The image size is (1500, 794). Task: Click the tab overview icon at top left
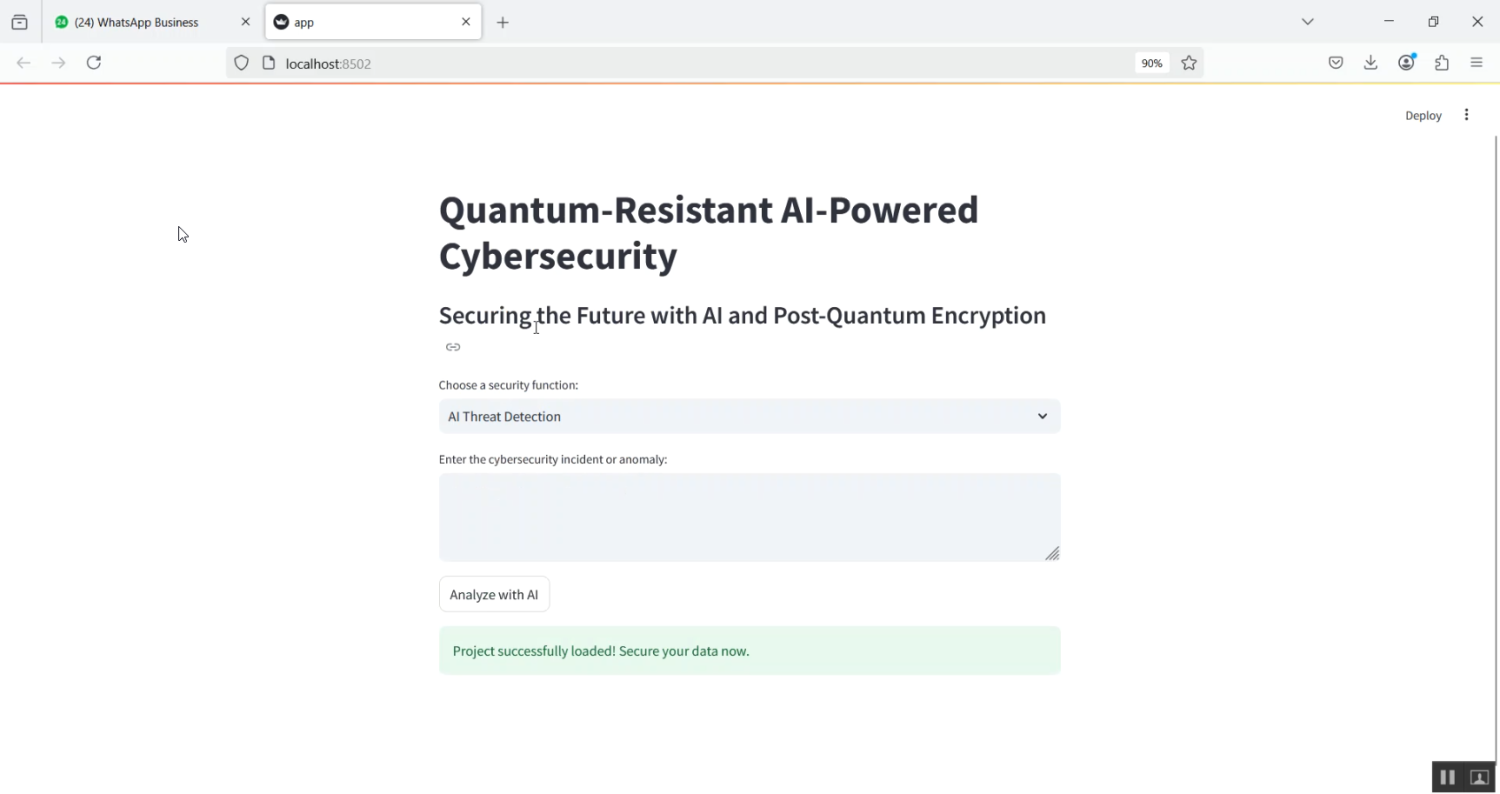tap(19, 21)
